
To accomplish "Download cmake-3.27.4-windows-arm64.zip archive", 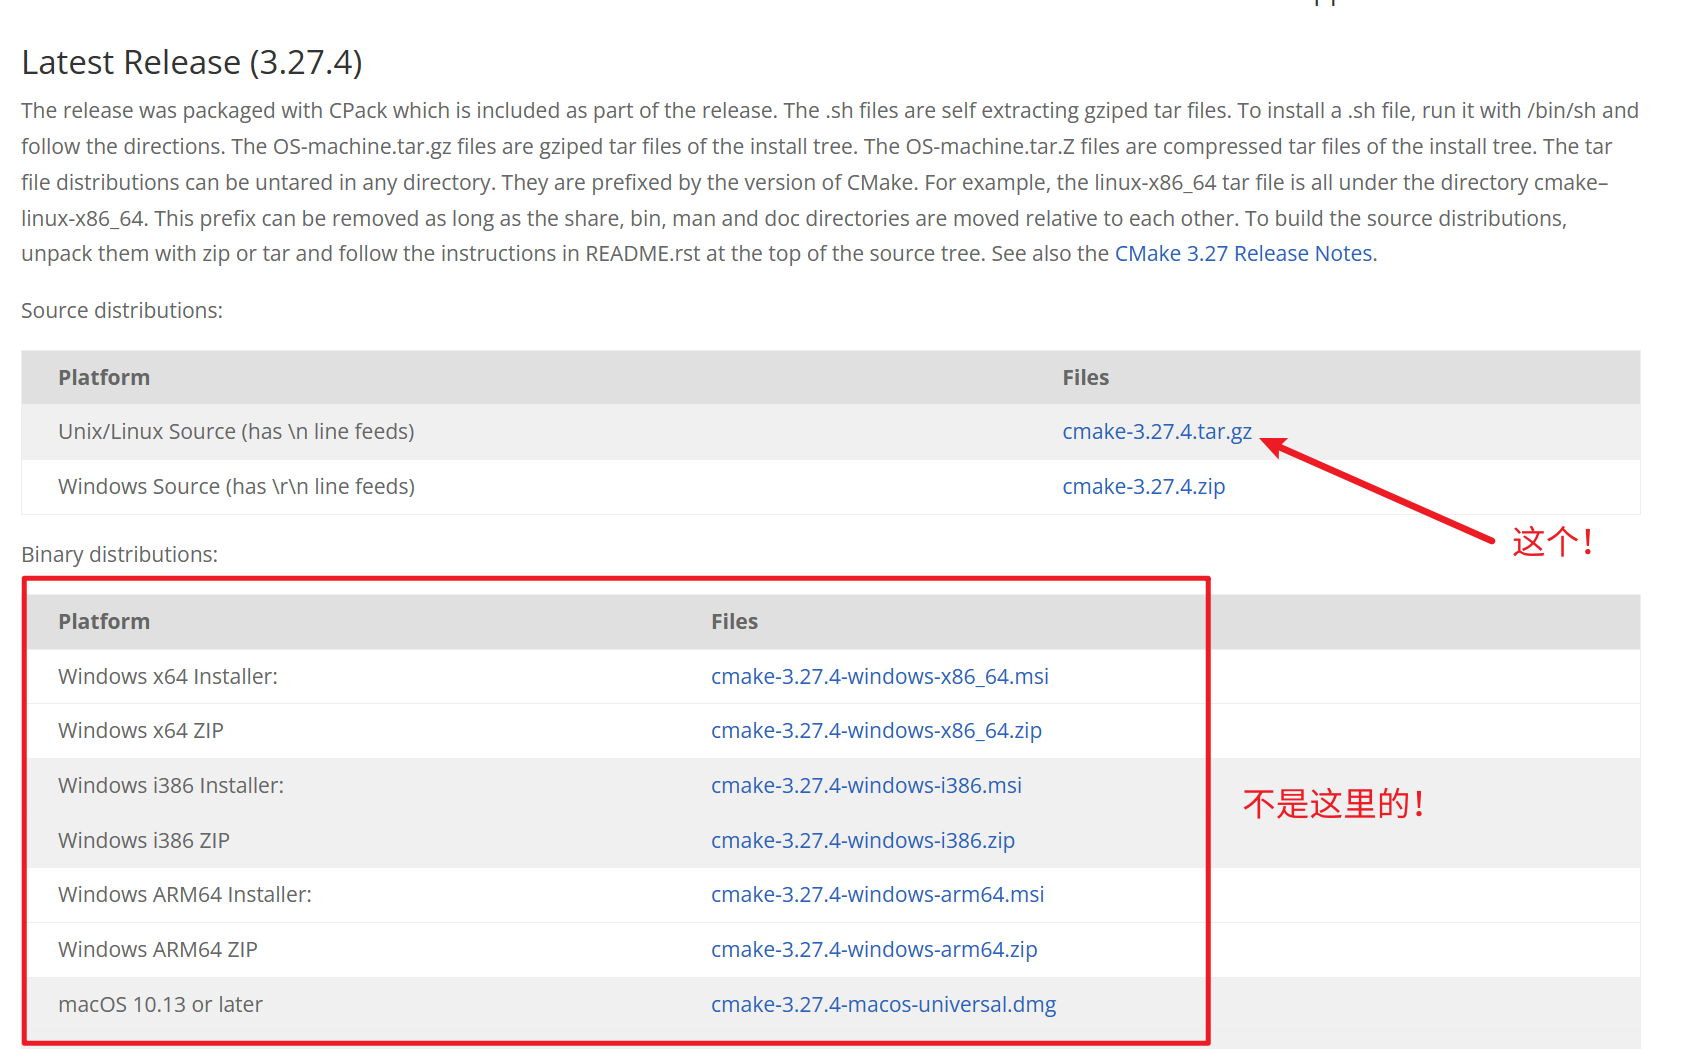I will pos(874,950).
